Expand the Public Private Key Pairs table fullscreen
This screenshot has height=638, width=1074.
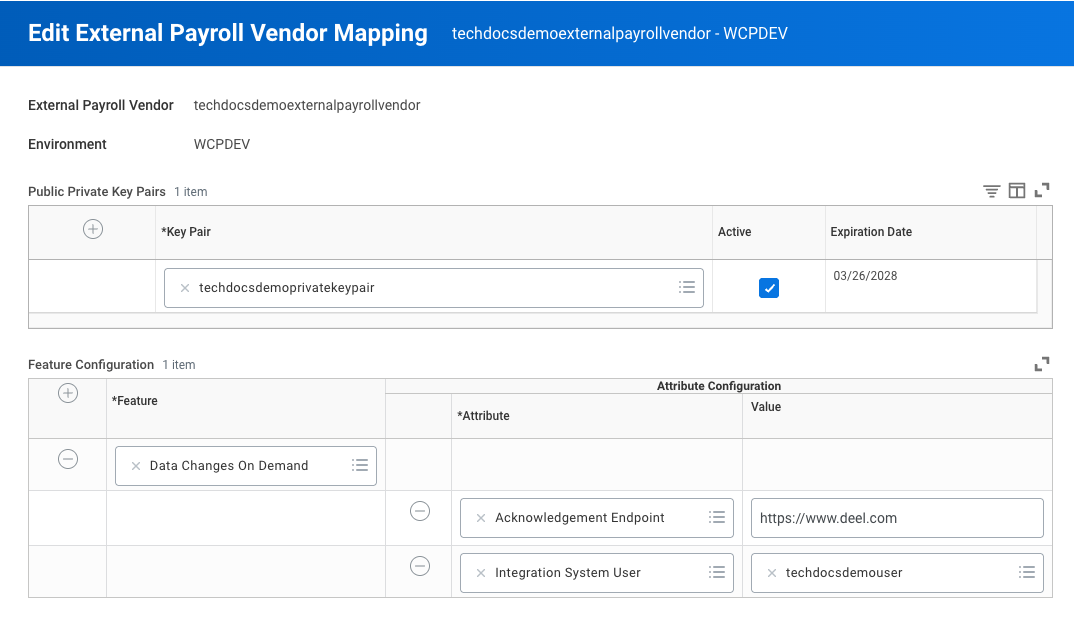tap(1041, 190)
